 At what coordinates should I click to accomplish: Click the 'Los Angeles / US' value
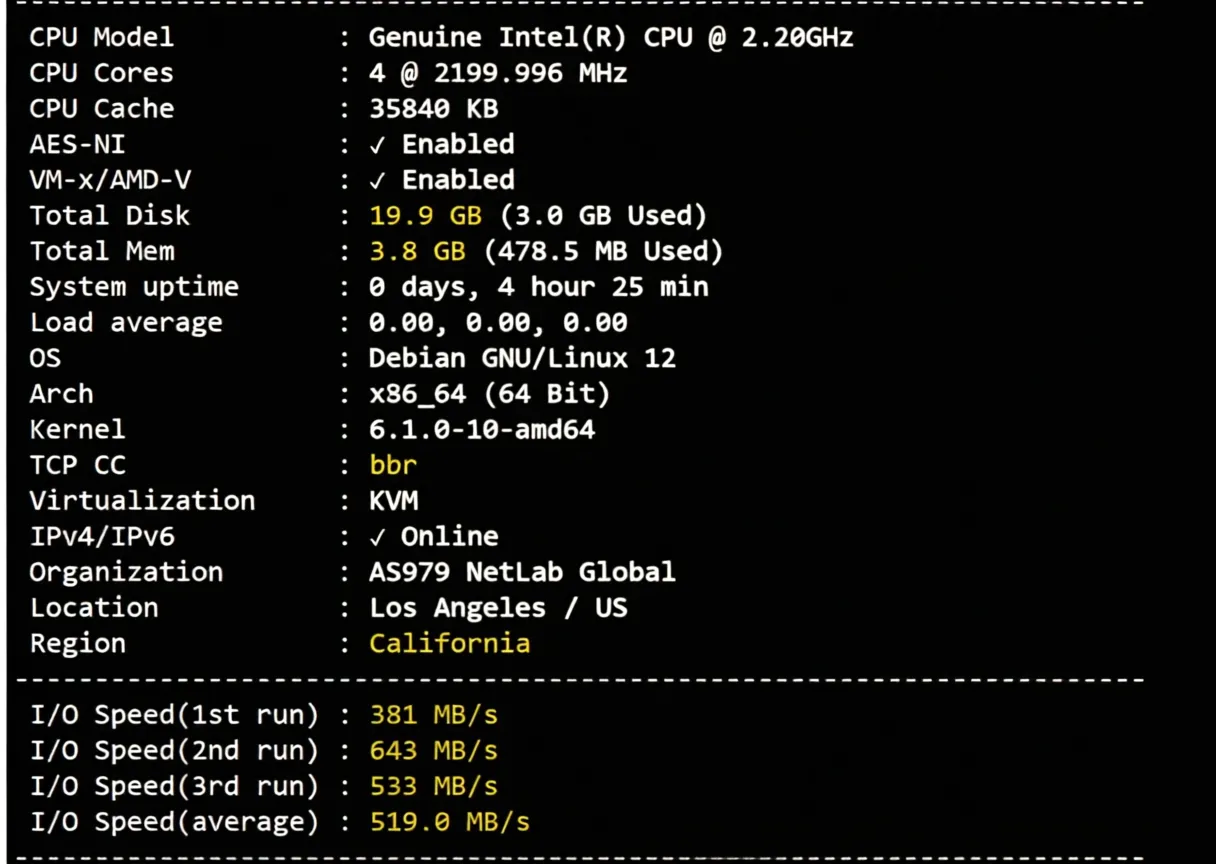pyautogui.click(x=498, y=608)
